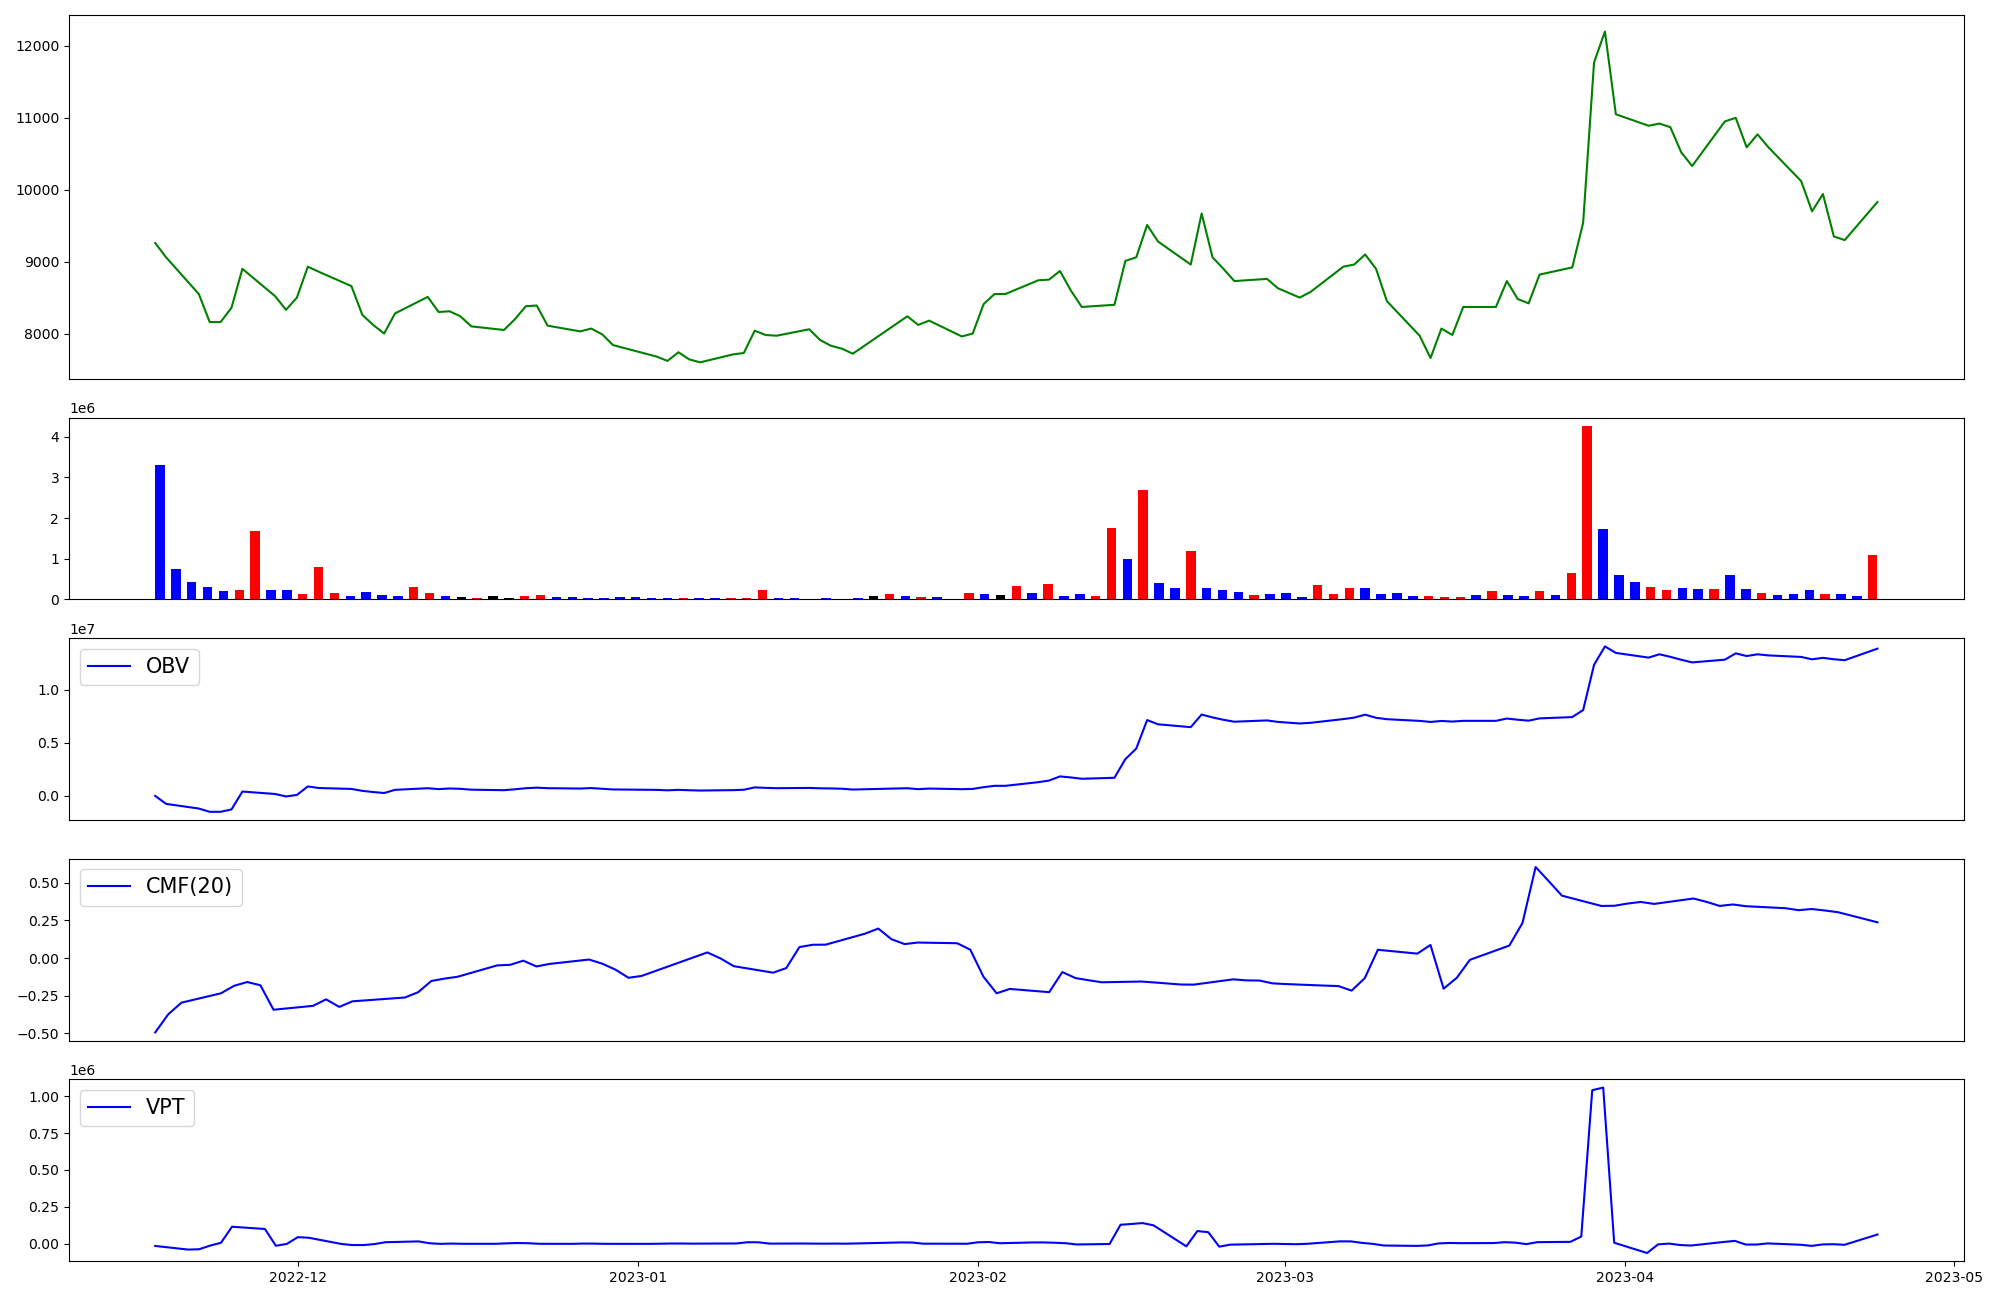The image size is (2000, 1300).
Task: Click the green price line's highest peak
Action: (x=1604, y=33)
